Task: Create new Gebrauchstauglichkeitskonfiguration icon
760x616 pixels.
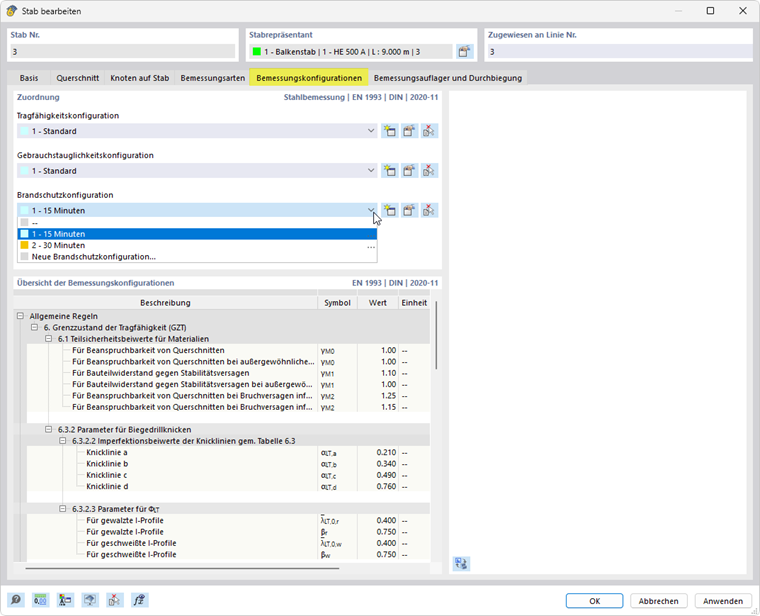Action: click(389, 171)
